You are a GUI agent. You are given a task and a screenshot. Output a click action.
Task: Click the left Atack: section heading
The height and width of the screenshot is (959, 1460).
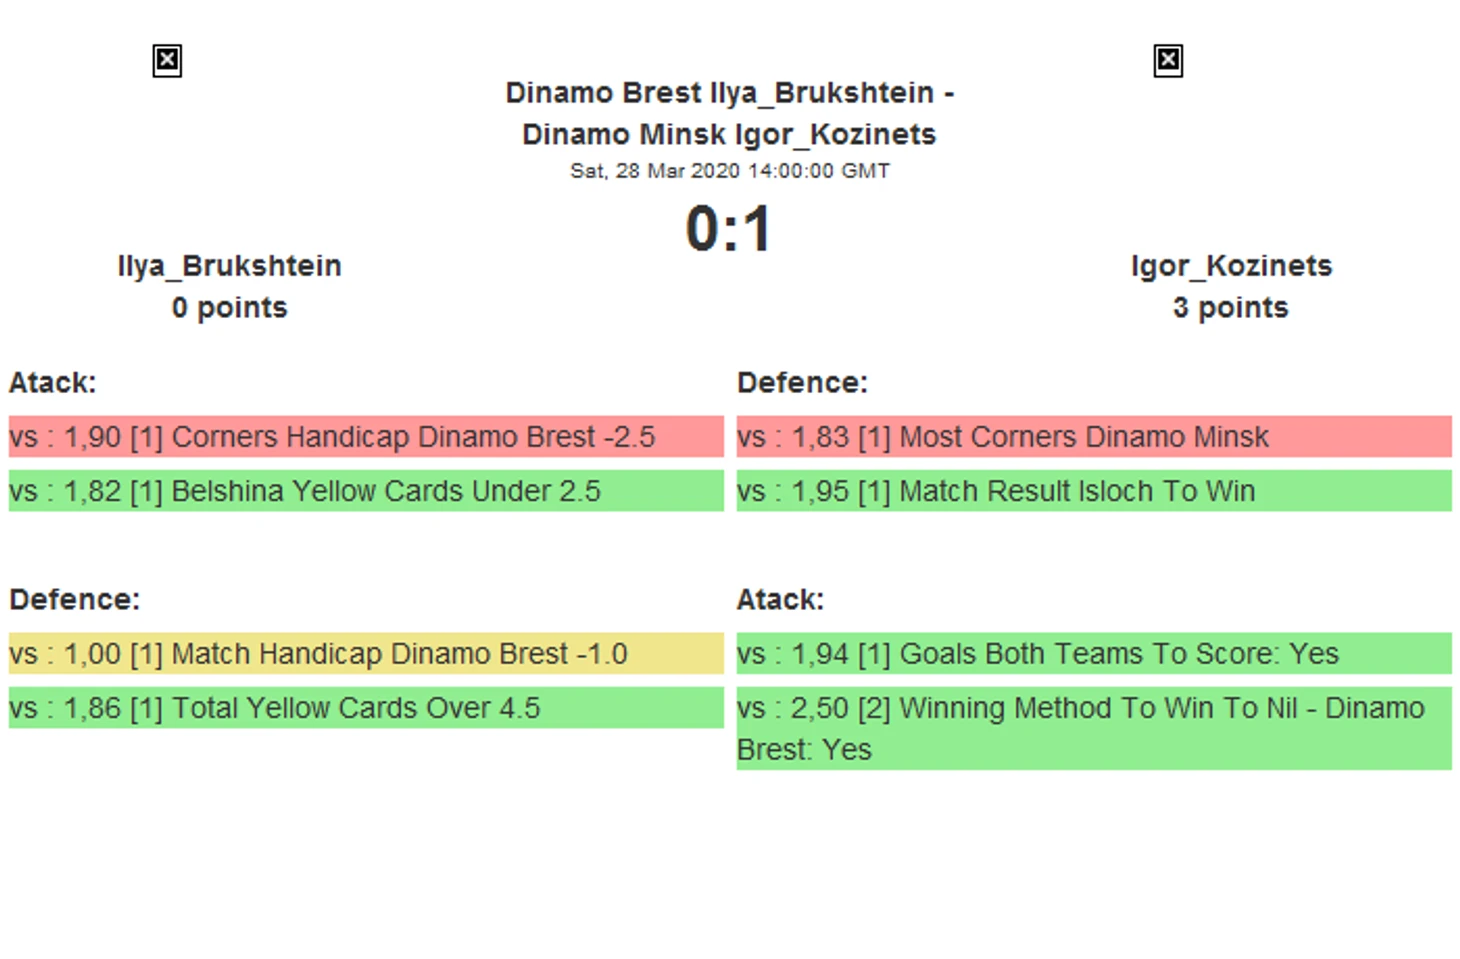pos(53,383)
